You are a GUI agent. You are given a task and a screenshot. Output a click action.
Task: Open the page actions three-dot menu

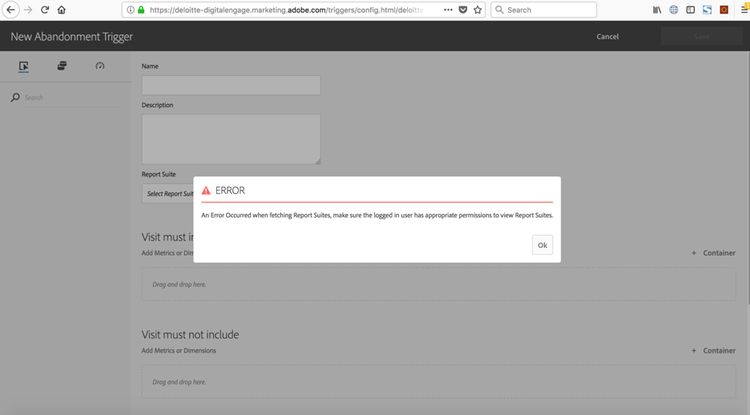click(x=448, y=10)
